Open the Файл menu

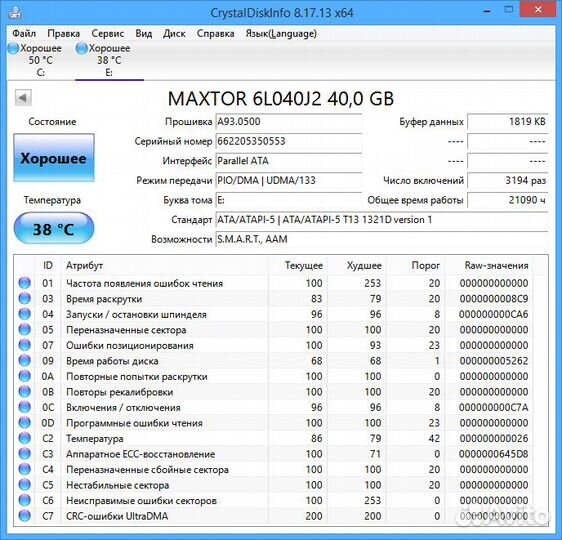[24, 34]
